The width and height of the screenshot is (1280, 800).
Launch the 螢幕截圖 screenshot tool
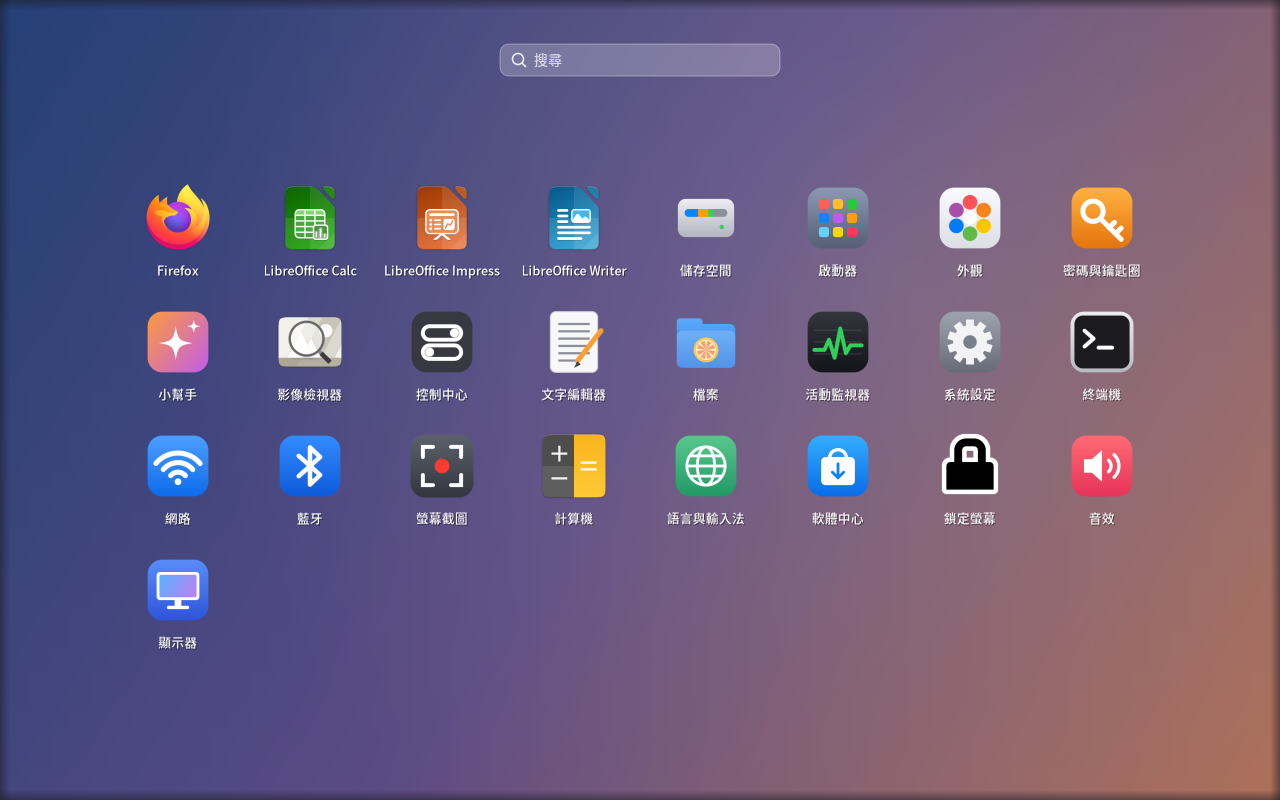[442, 466]
